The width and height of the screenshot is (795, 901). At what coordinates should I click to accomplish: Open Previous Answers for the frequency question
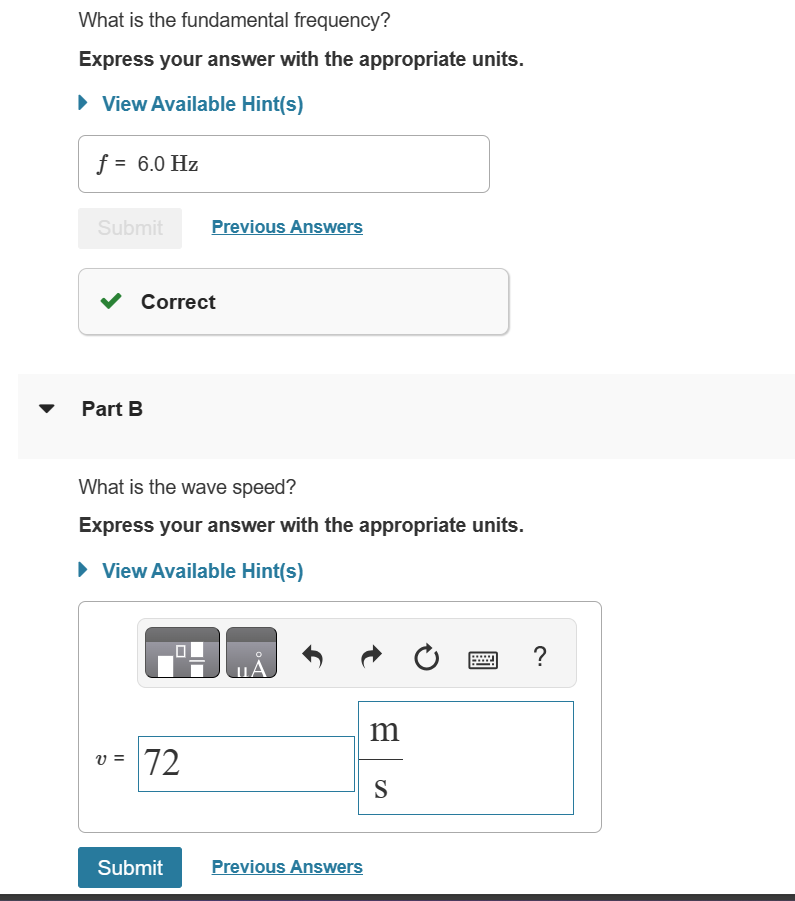click(x=287, y=227)
